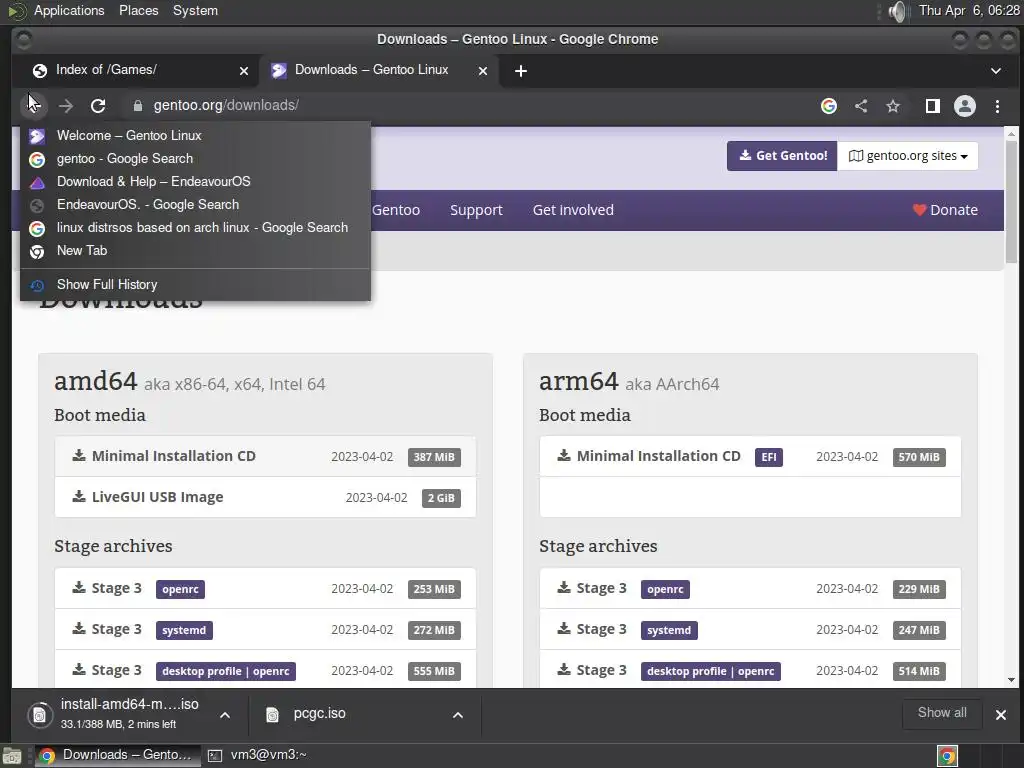Click the Chrome icon in system tray

tap(947, 756)
